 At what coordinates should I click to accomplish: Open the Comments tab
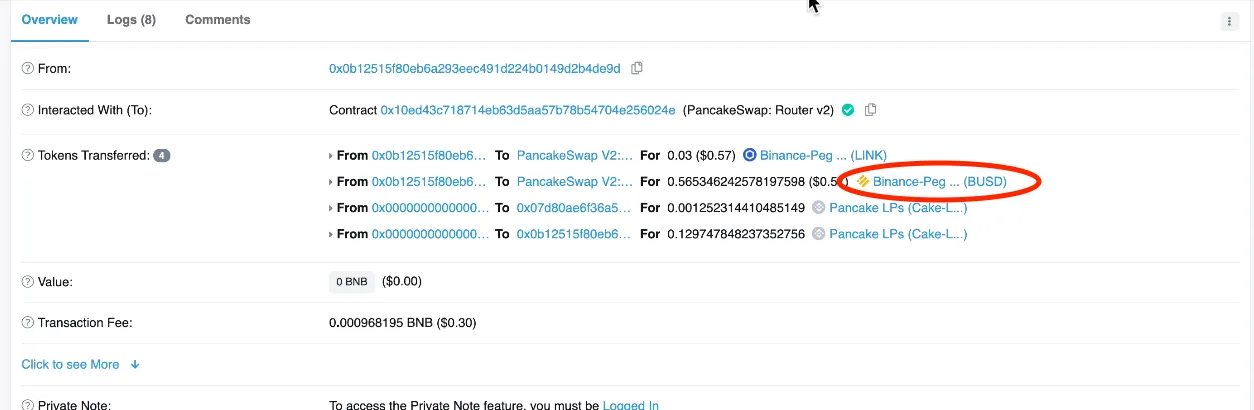[218, 20]
